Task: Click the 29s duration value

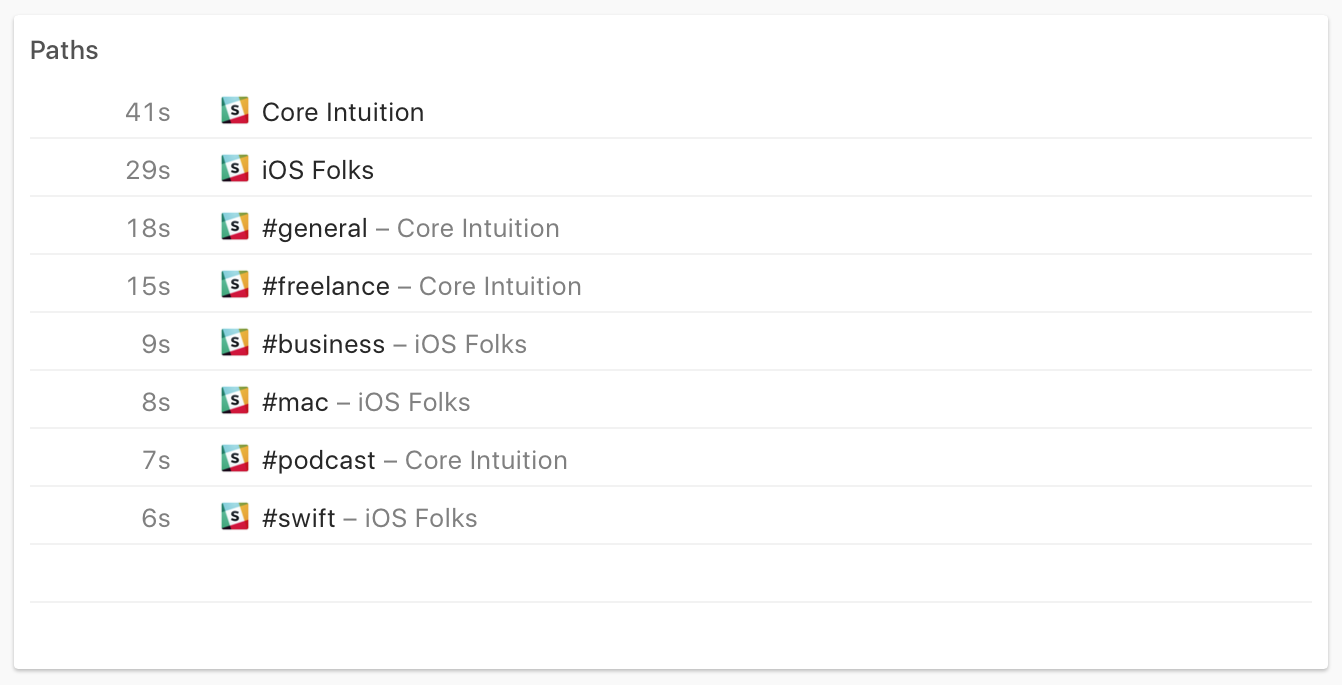Action: click(148, 170)
